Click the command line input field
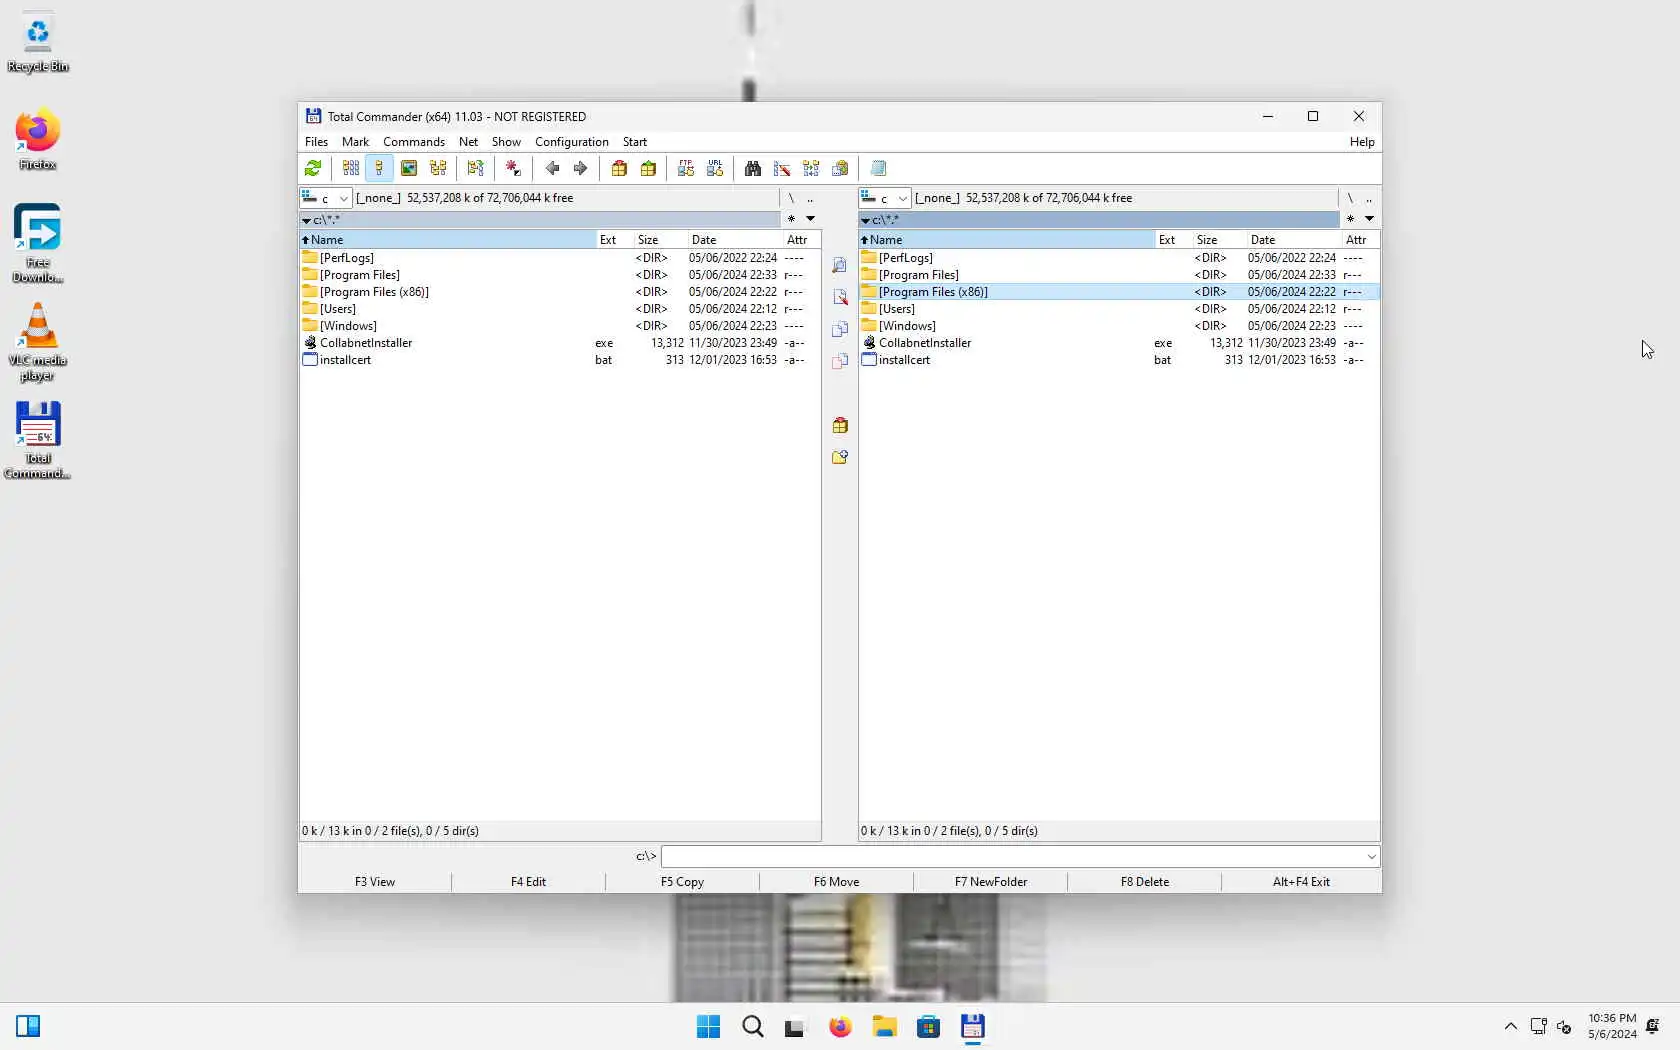Screen dimensions: 1680x1050 click(1013, 857)
